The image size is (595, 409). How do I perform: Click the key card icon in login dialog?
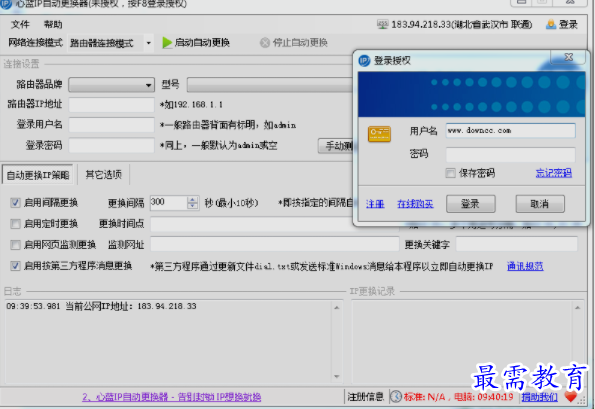click(x=379, y=134)
